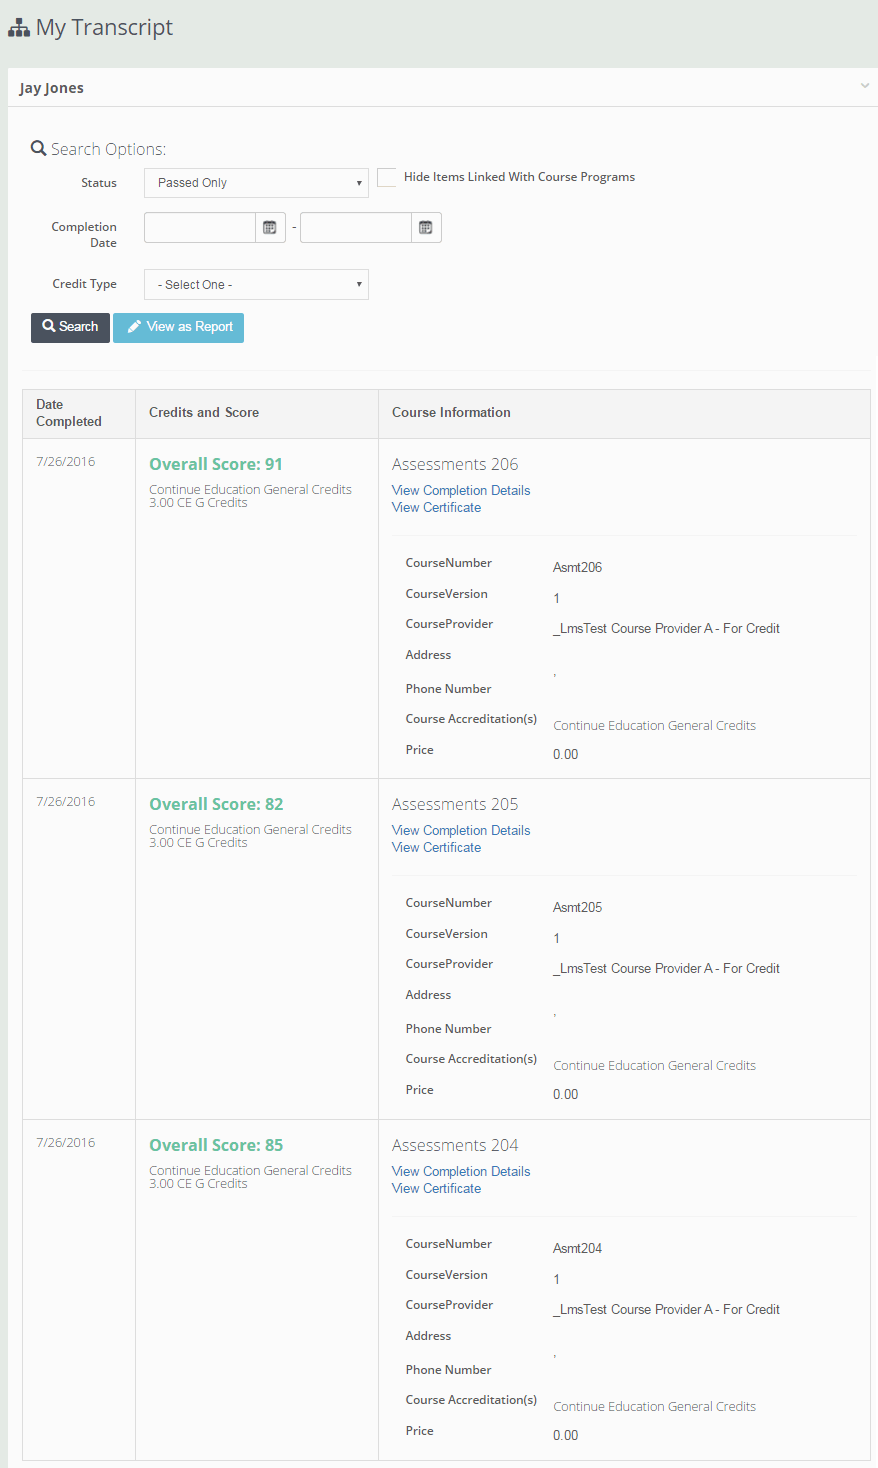
Task: Open View Certificate for Assessments 206
Action: [x=436, y=507]
